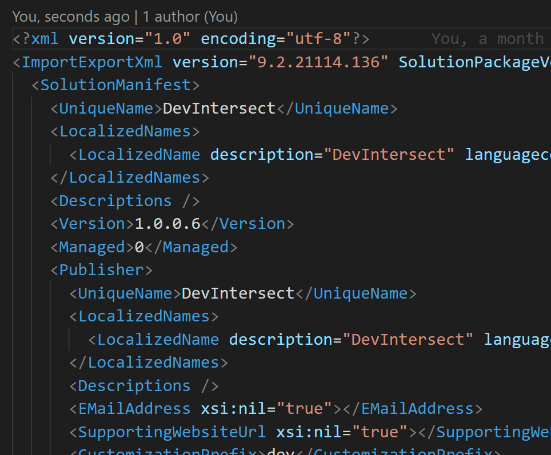The image size is (551, 455).
Task: Click the opening SupportingWebsiteUrl tag name
Action: (172, 432)
